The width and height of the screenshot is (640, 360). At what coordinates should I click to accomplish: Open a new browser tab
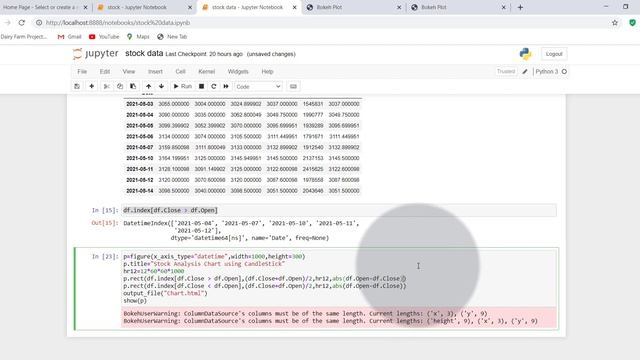[x=520, y=7]
